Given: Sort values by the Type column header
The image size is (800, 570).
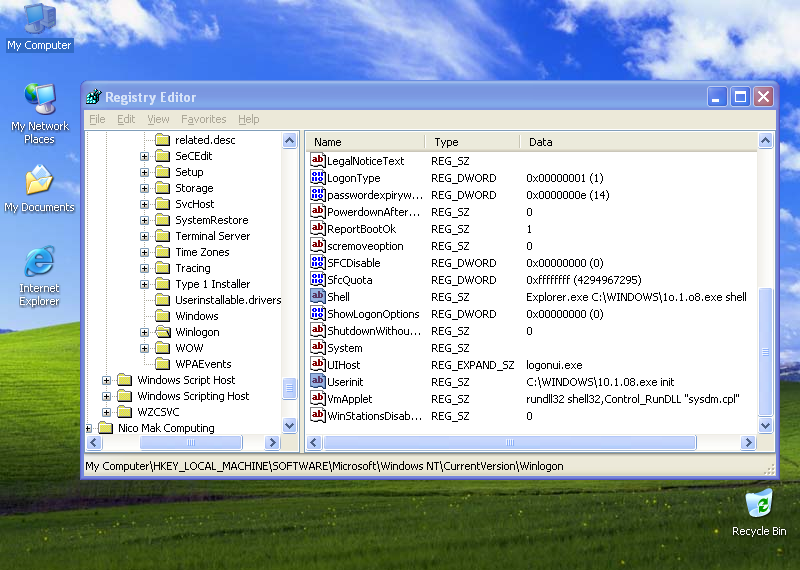Looking at the screenshot, I should [x=472, y=142].
